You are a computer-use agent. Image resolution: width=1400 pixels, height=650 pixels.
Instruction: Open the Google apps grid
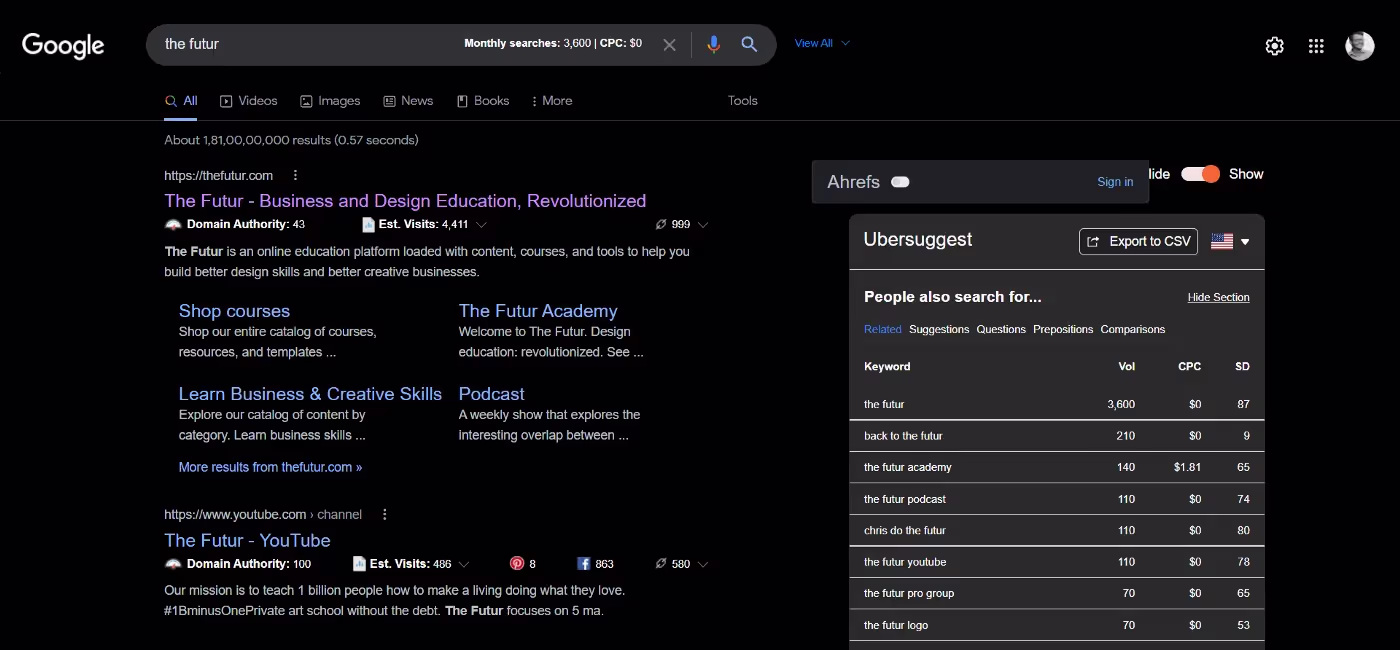click(1316, 46)
